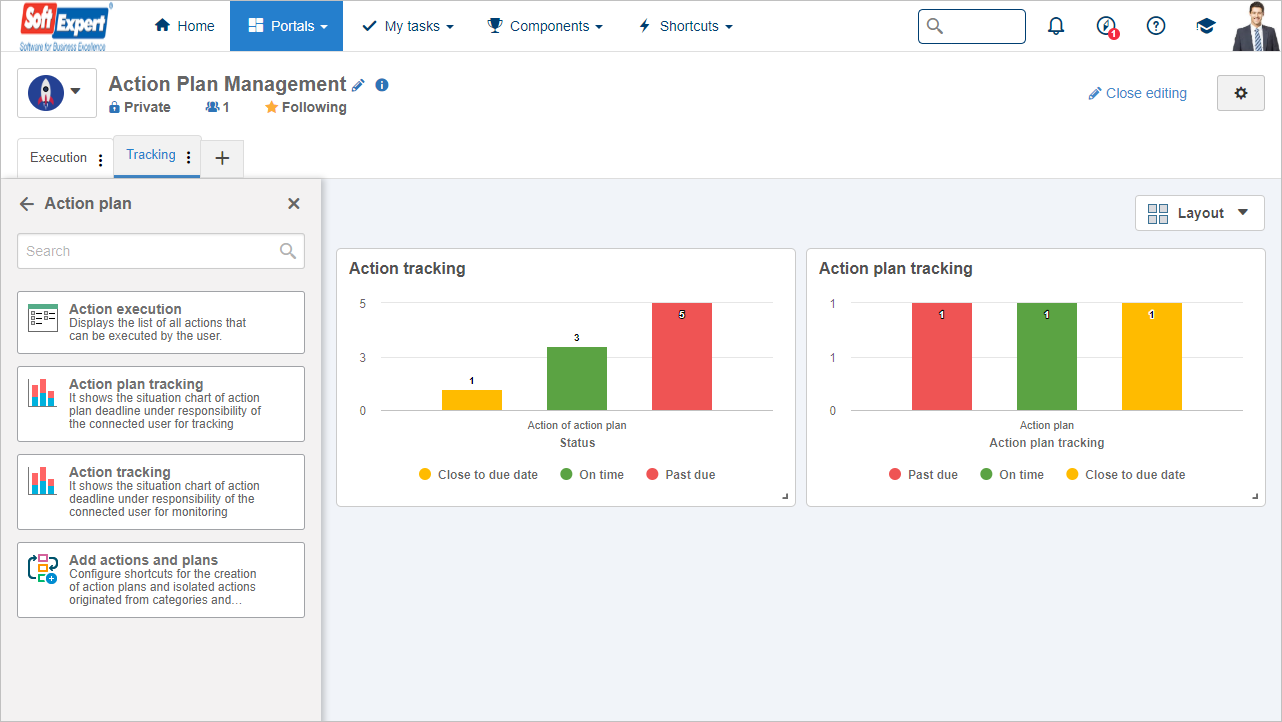Click the search magnifier in top bar

pos(935,26)
